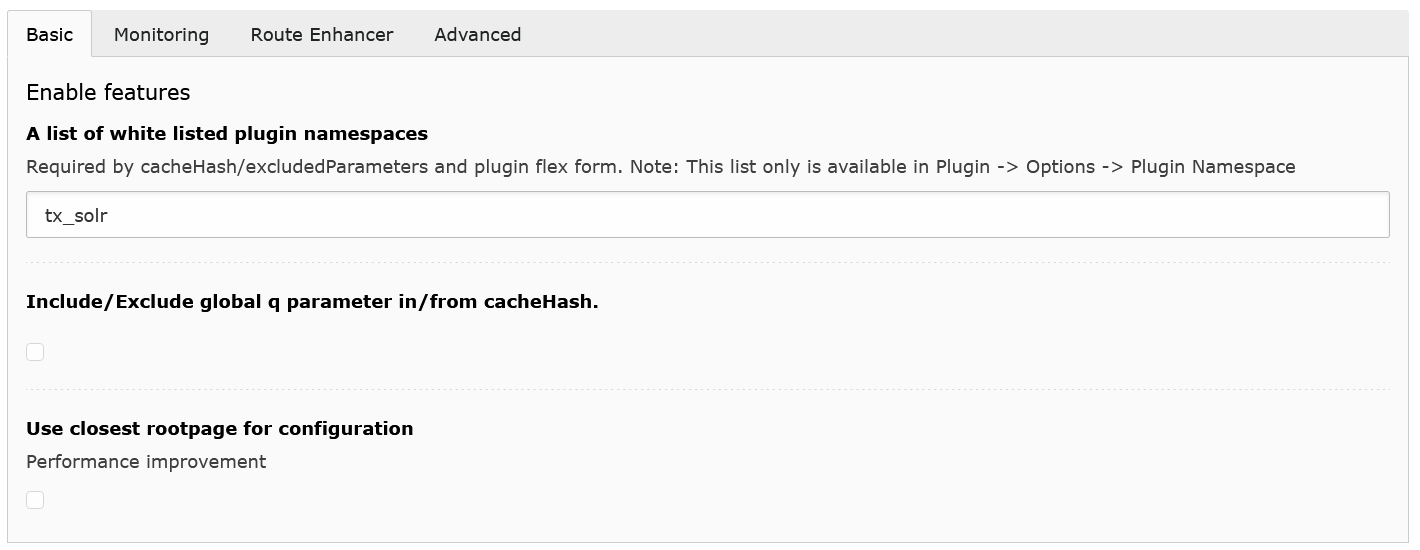Enable the global q parameter cacheHash checkbox
This screenshot has width=1420, height=550.
pos(35,352)
